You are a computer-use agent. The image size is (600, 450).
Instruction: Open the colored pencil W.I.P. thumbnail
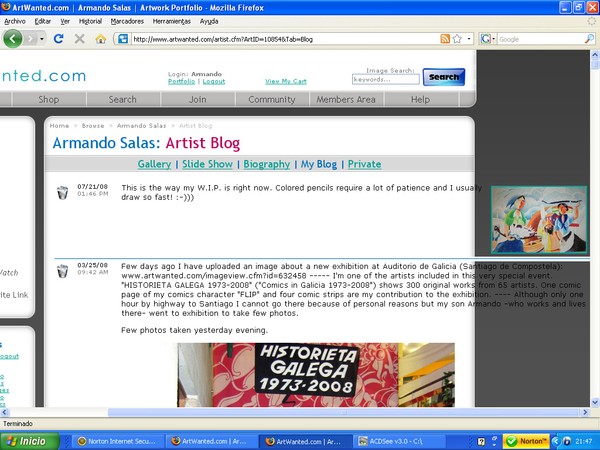tap(539, 220)
